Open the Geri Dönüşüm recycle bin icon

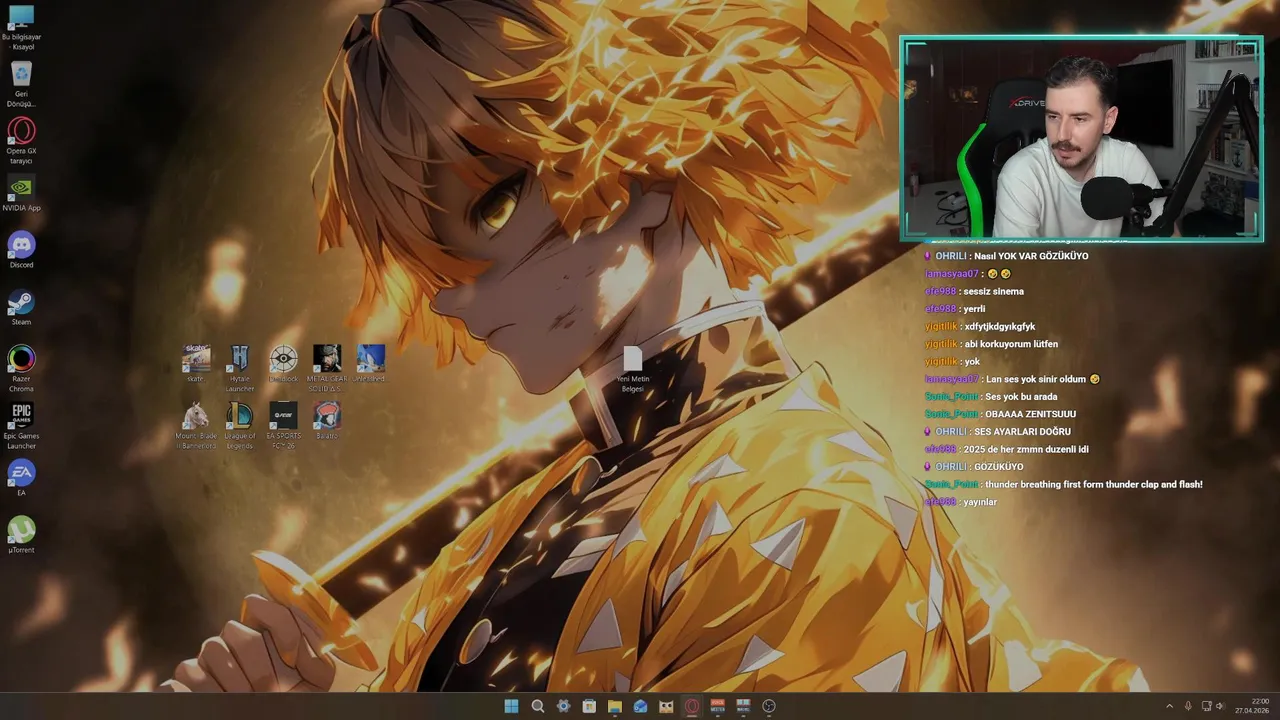click(21, 84)
